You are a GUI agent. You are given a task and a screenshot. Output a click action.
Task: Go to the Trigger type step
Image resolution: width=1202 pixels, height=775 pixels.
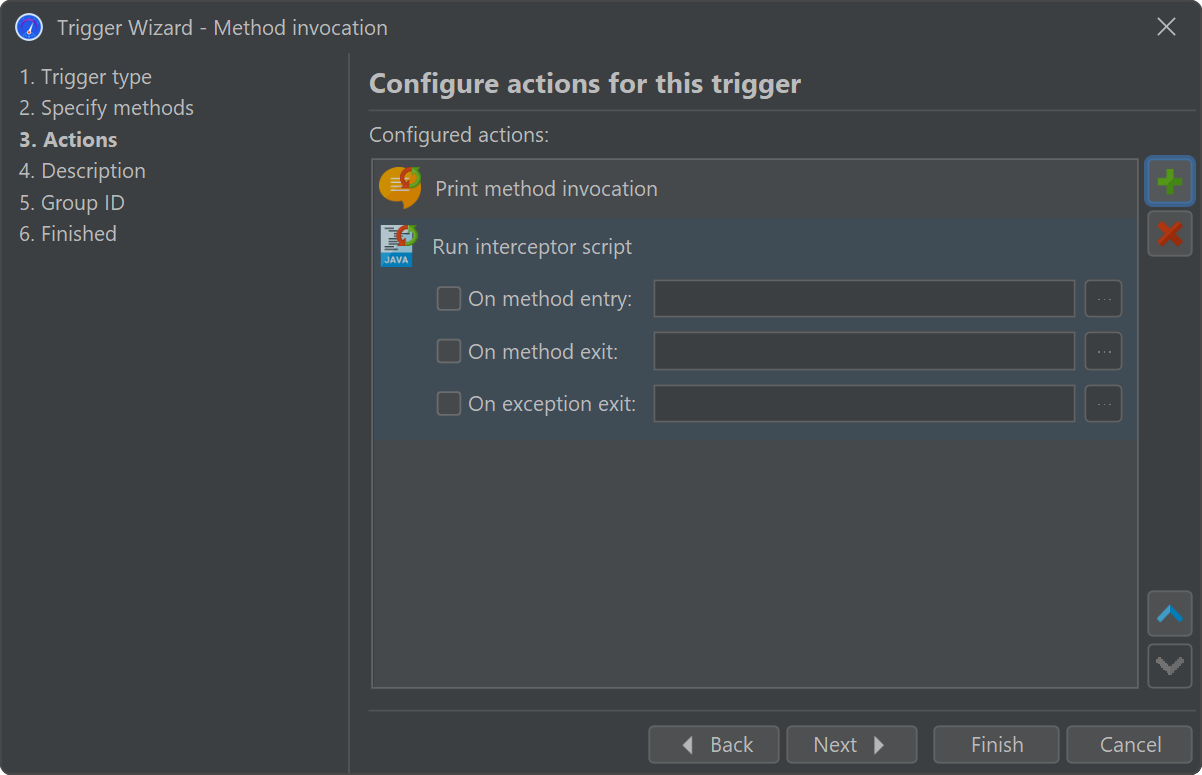(86, 77)
